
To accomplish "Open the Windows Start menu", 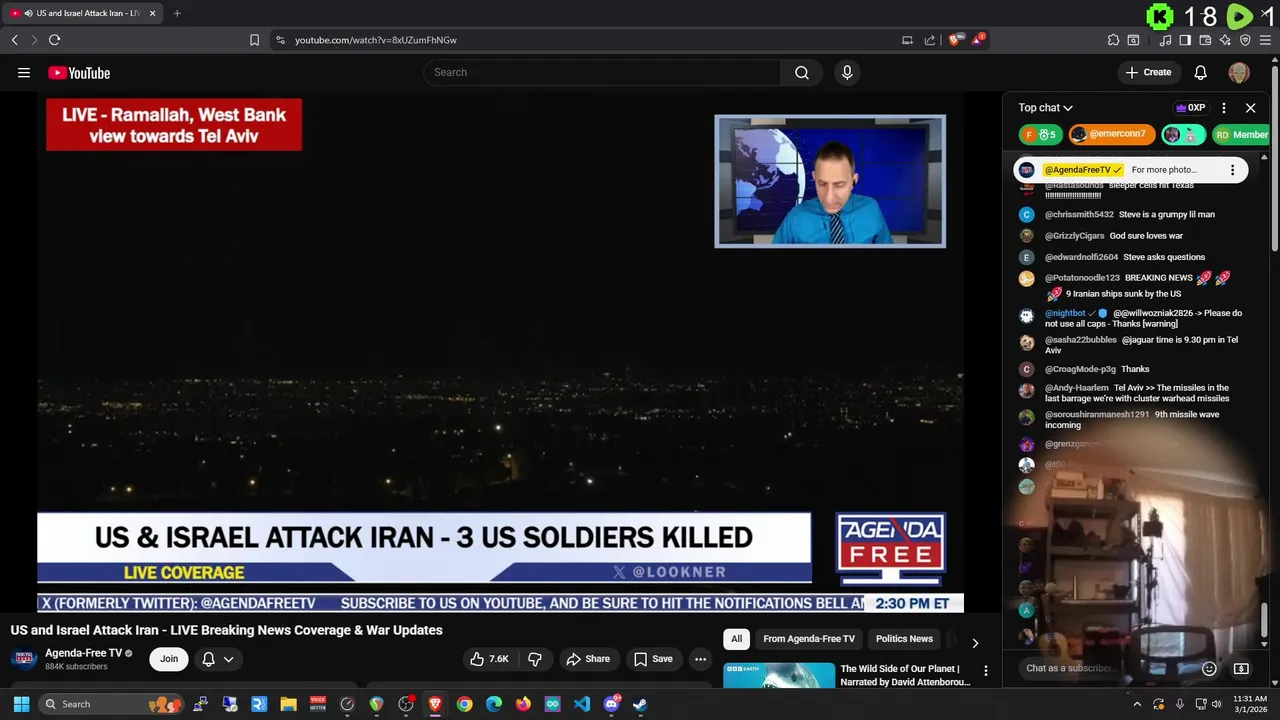I will point(20,704).
